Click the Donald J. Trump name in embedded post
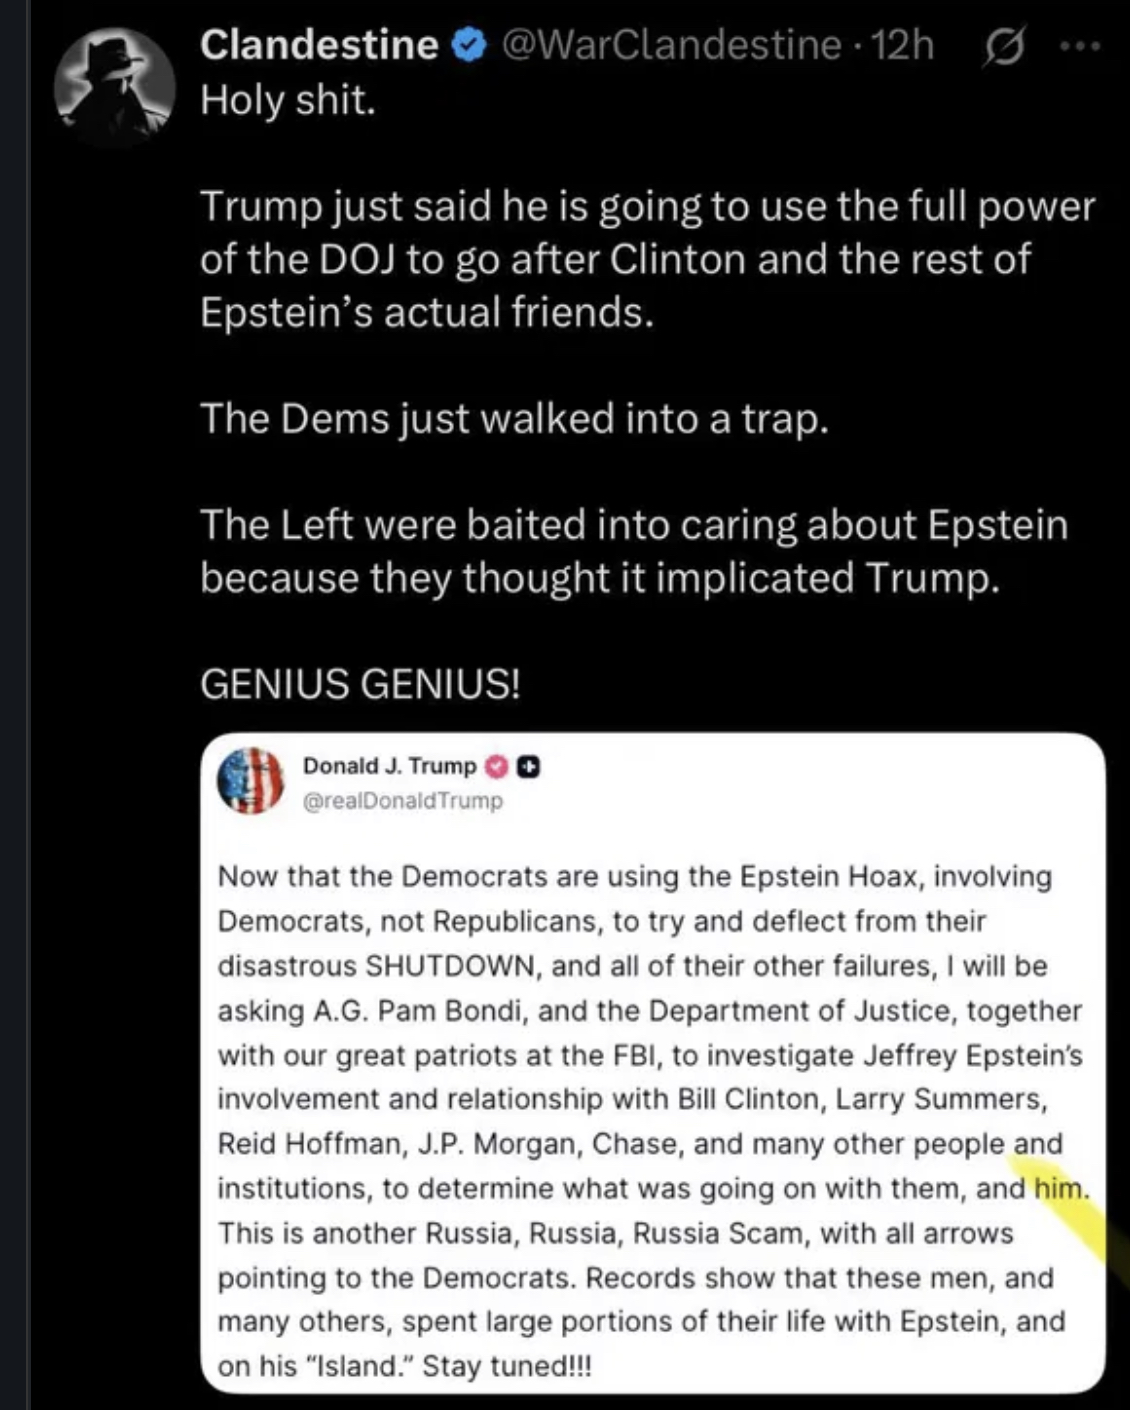Screen dimensions: 1130x1410 tap(390, 766)
